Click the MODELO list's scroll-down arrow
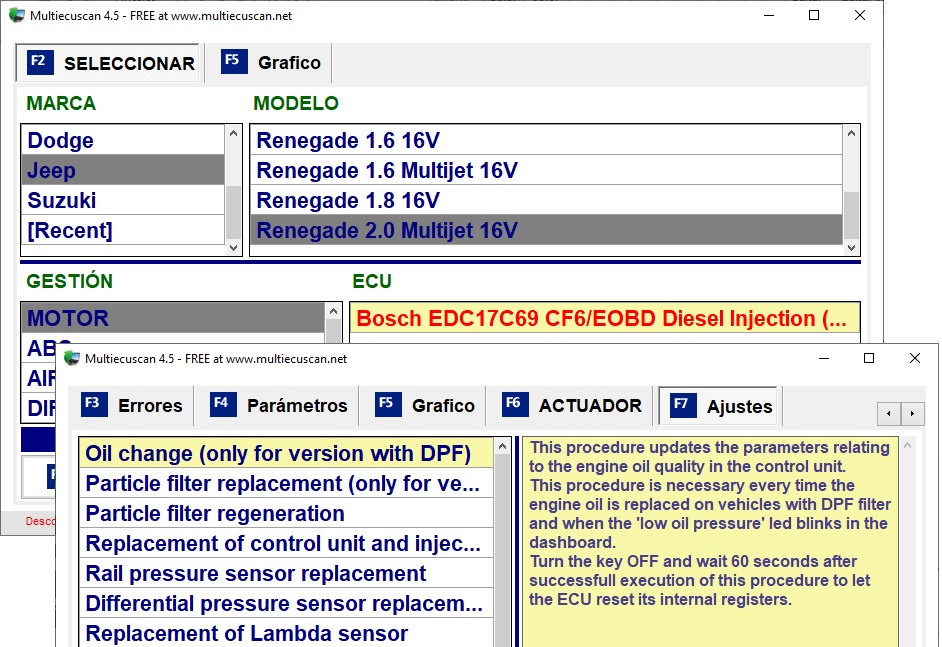This screenshot has width=942, height=647. point(851,248)
